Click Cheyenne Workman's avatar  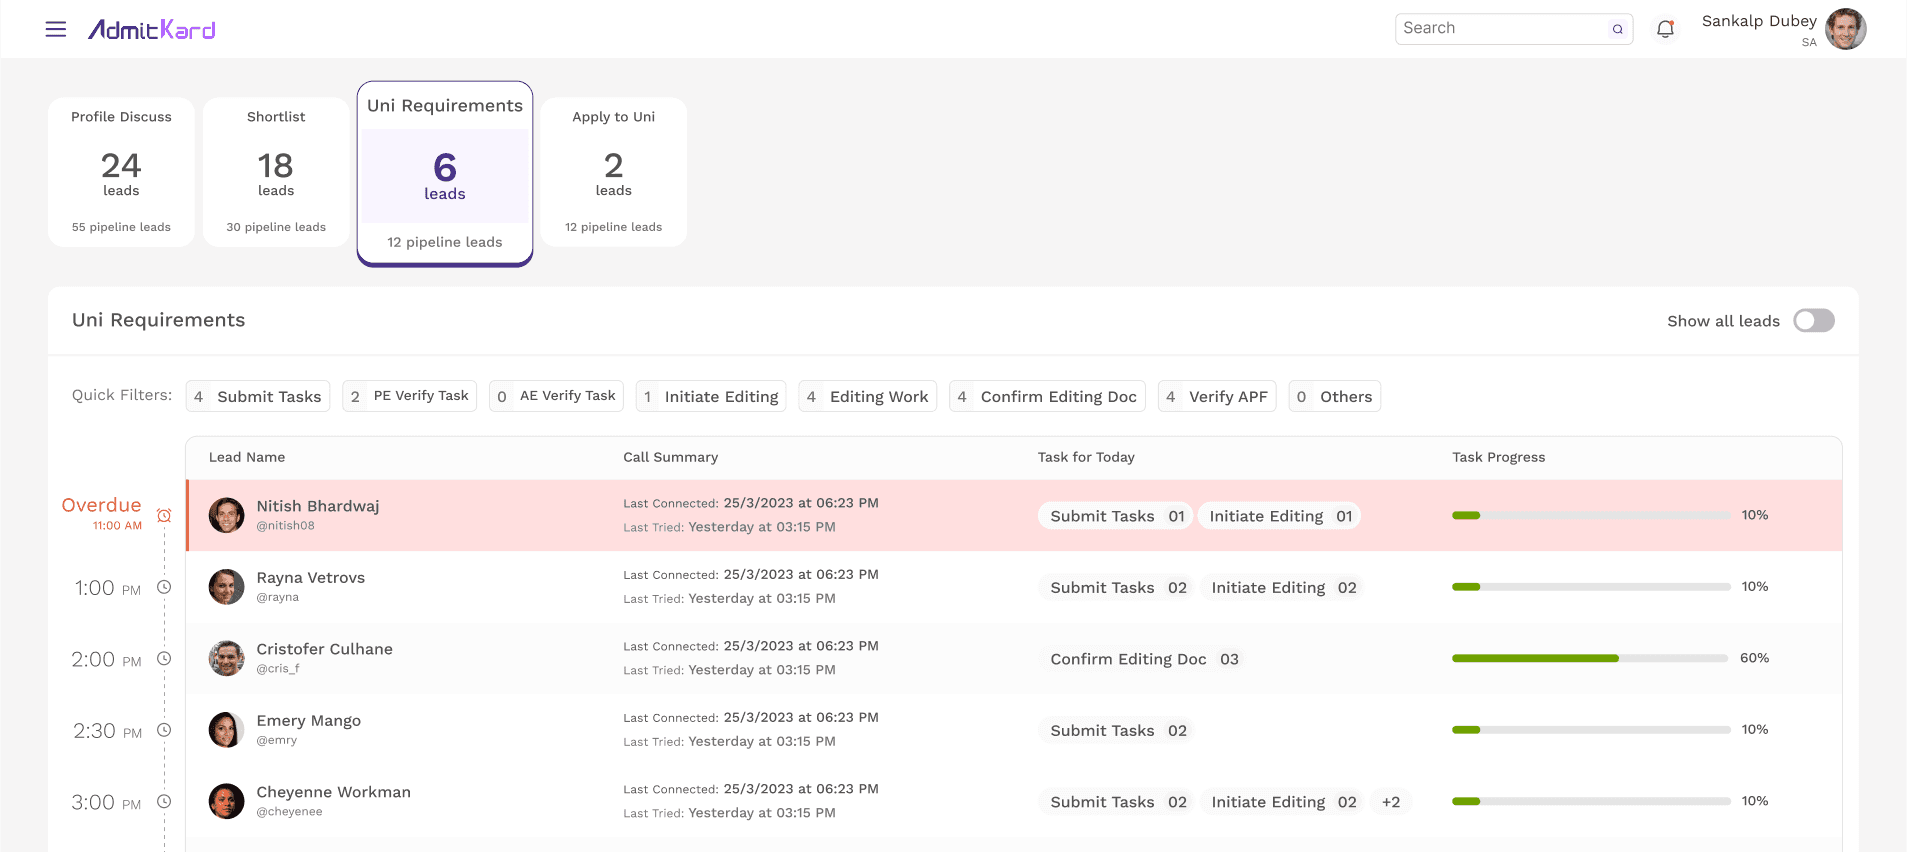pos(226,801)
